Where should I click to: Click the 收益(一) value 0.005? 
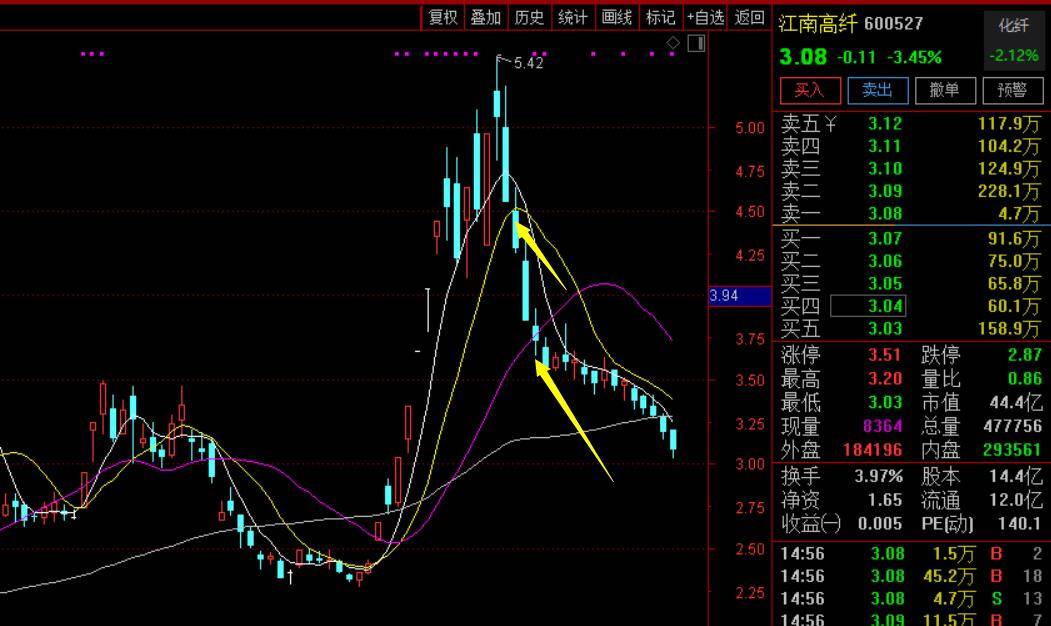point(880,523)
